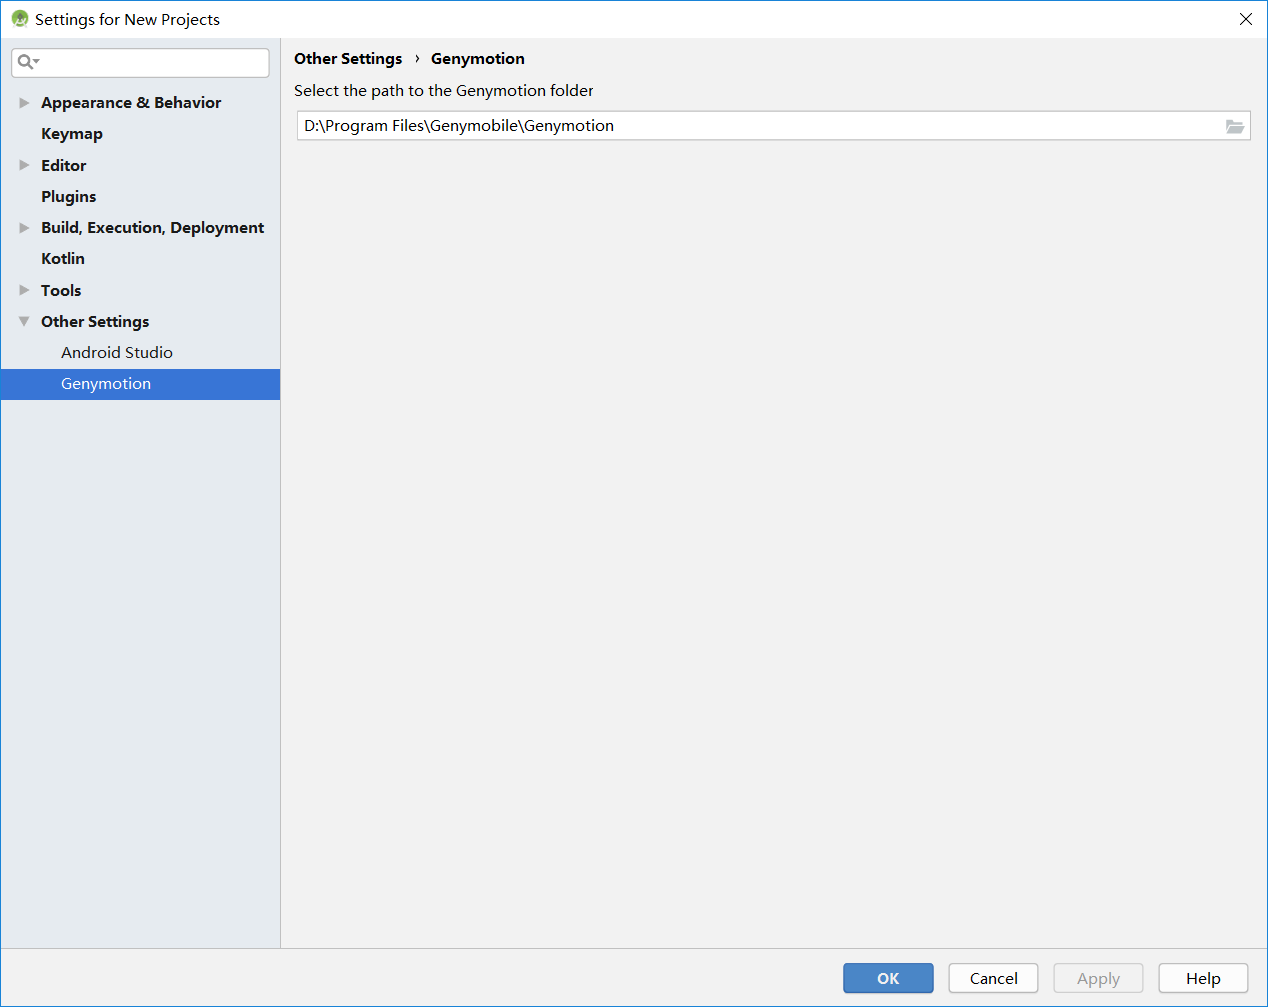The height and width of the screenshot is (1007, 1268).
Task: Click the Android Studio logo in title bar
Action: pyautogui.click(x=19, y=19)
